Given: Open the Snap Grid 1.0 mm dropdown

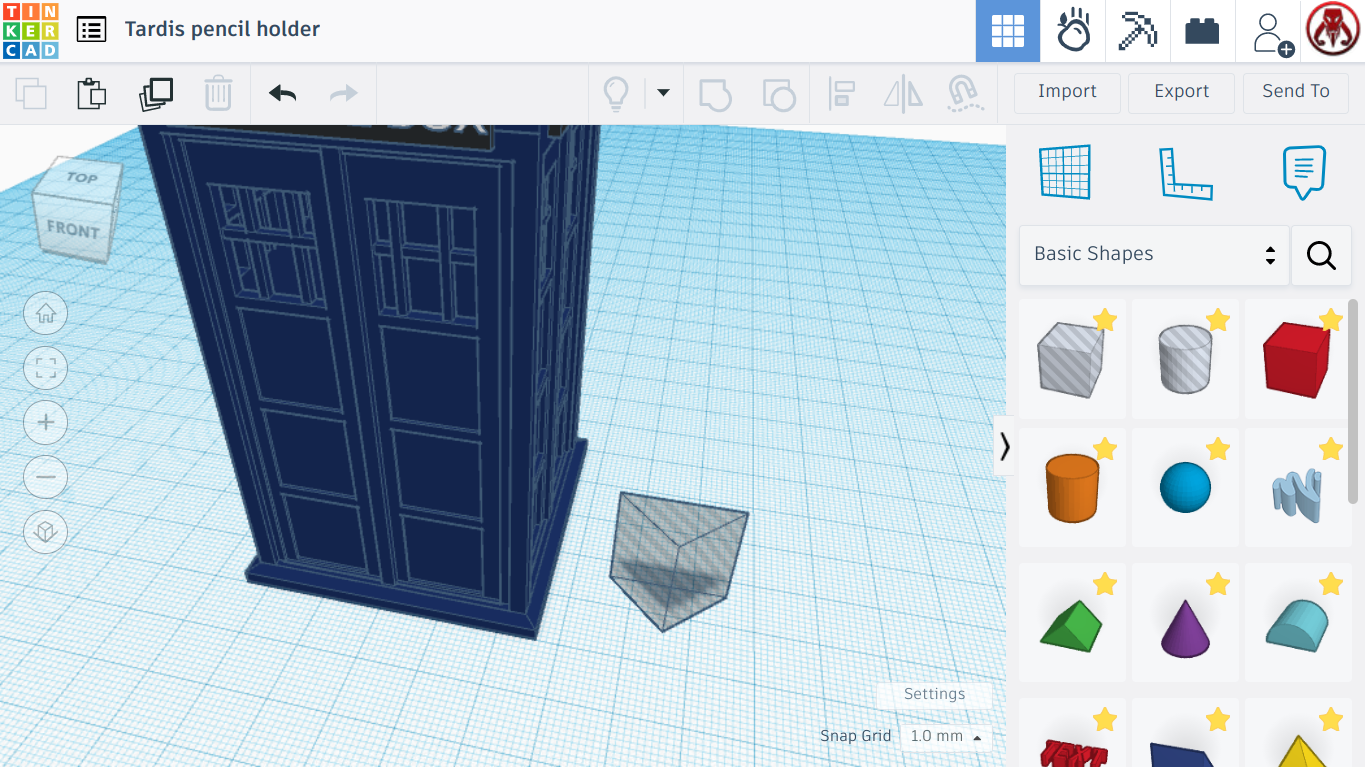Looking at the screenshot, I should 945,737.
